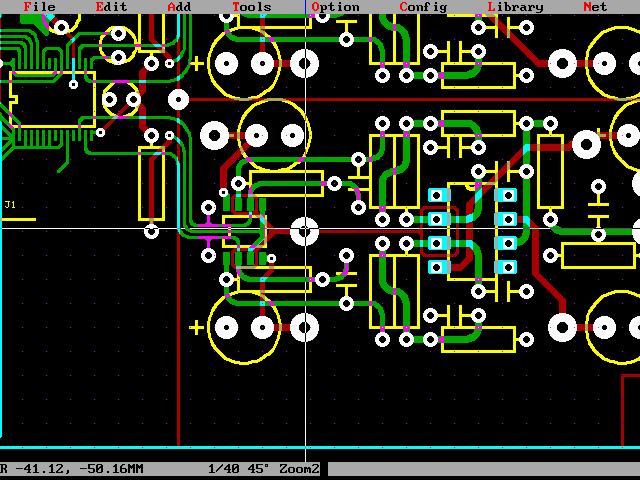Click the large pad under the crosshair center
This screenshot has width=640, height=480.
pyautogui.click(x=304, y=231)
